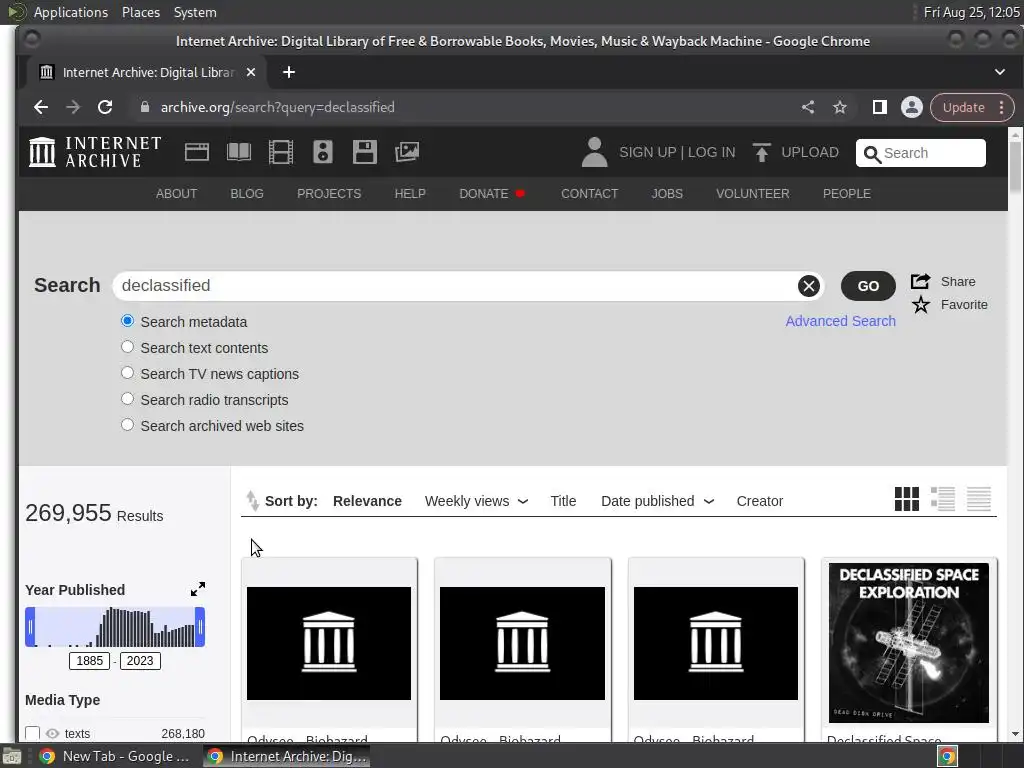
Task: Select Search TV news captions option
Action: click(127, 373)
